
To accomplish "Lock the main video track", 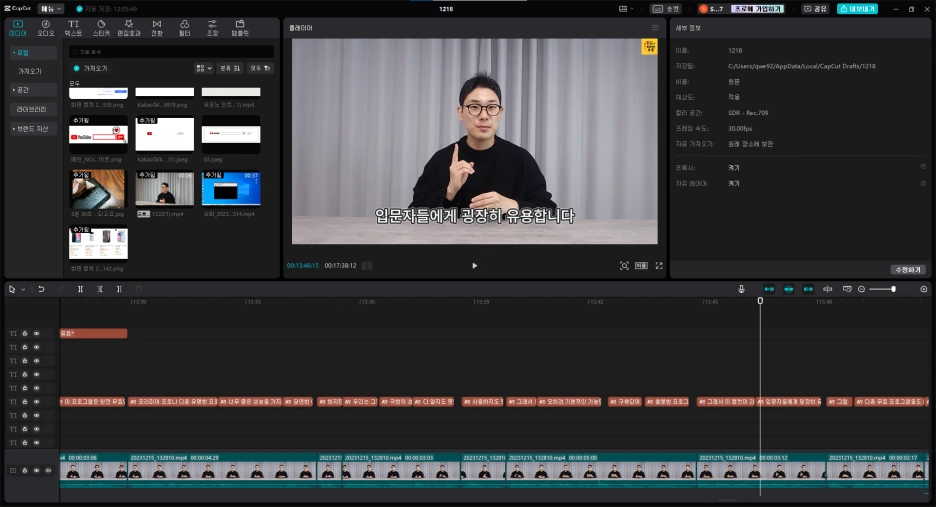I will coord(24,471).
